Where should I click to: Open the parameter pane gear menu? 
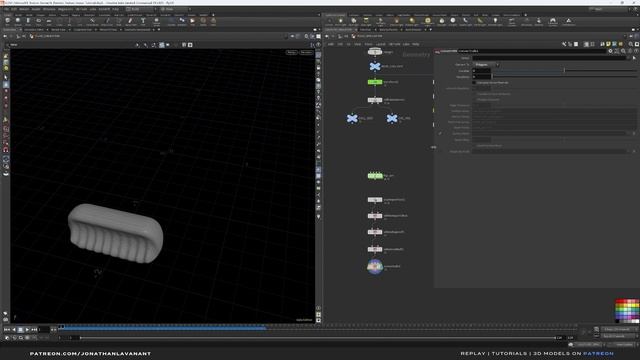click(x=611, y=51)
